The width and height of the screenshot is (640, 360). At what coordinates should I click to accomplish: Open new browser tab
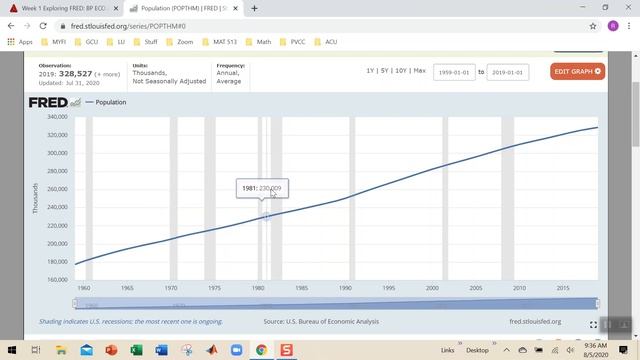pyautogui.click(x=254, y=8)
